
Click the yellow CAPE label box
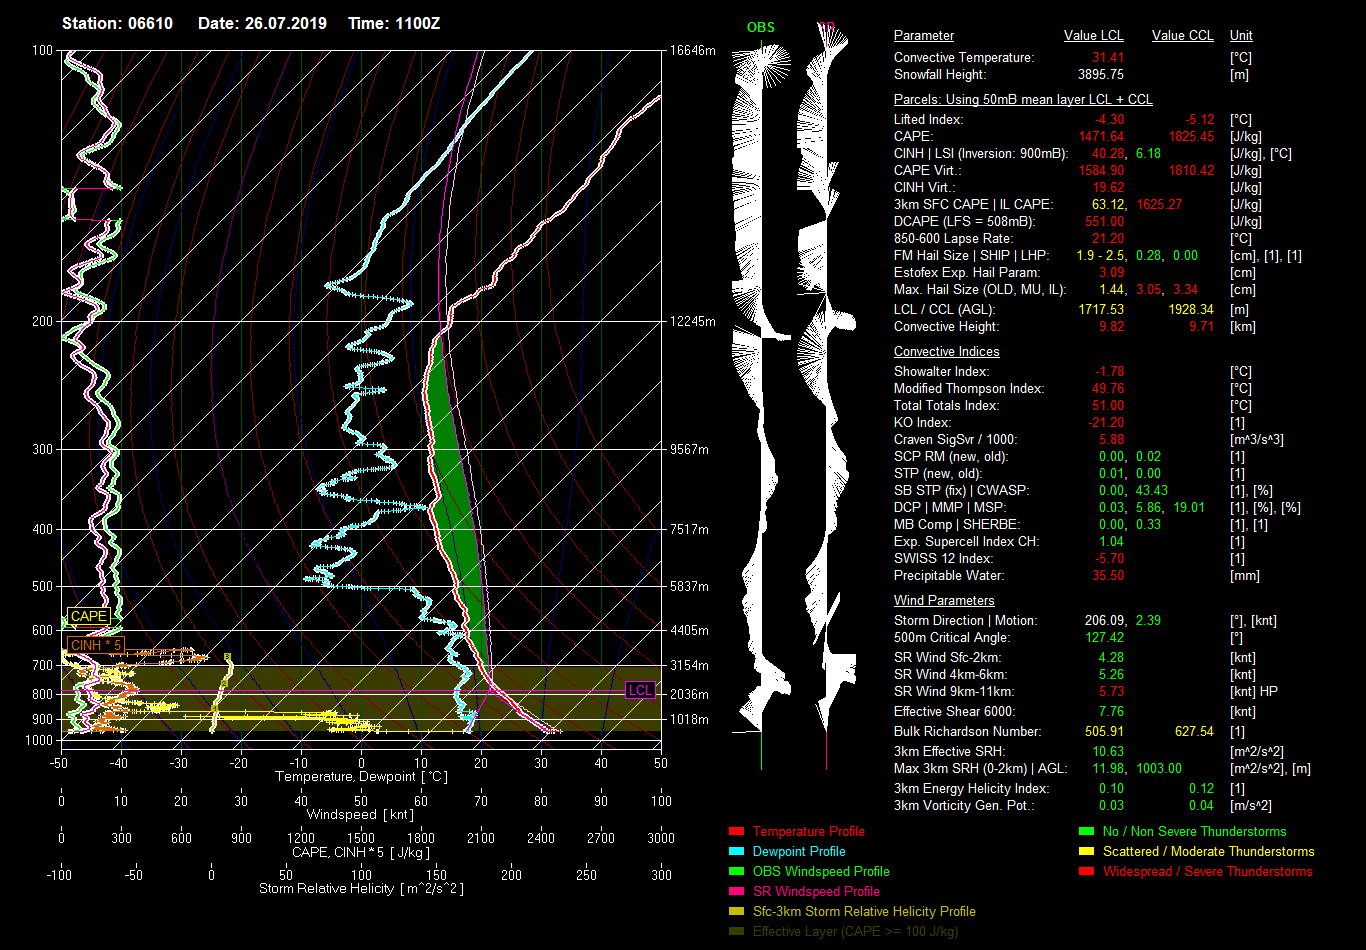[x=88, y=617]
